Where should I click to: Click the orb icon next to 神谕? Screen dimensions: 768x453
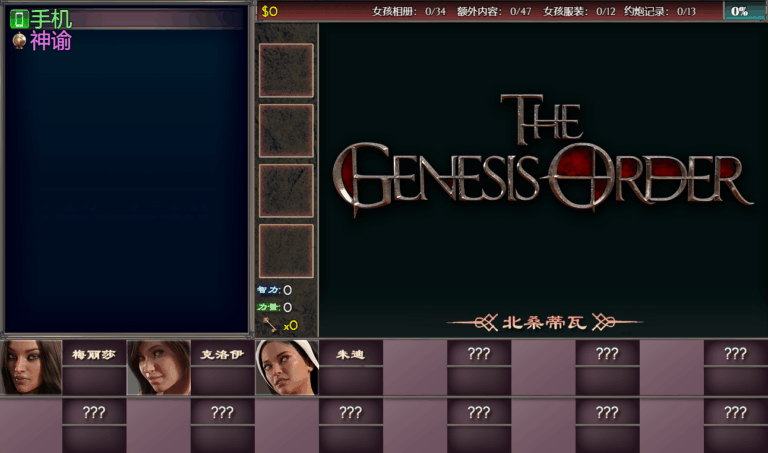pos(18,41)
